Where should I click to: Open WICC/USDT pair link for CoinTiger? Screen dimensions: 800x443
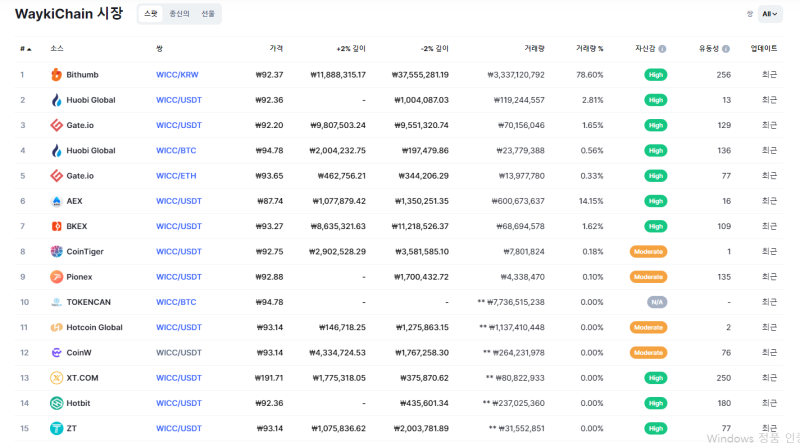pos(179,252)
